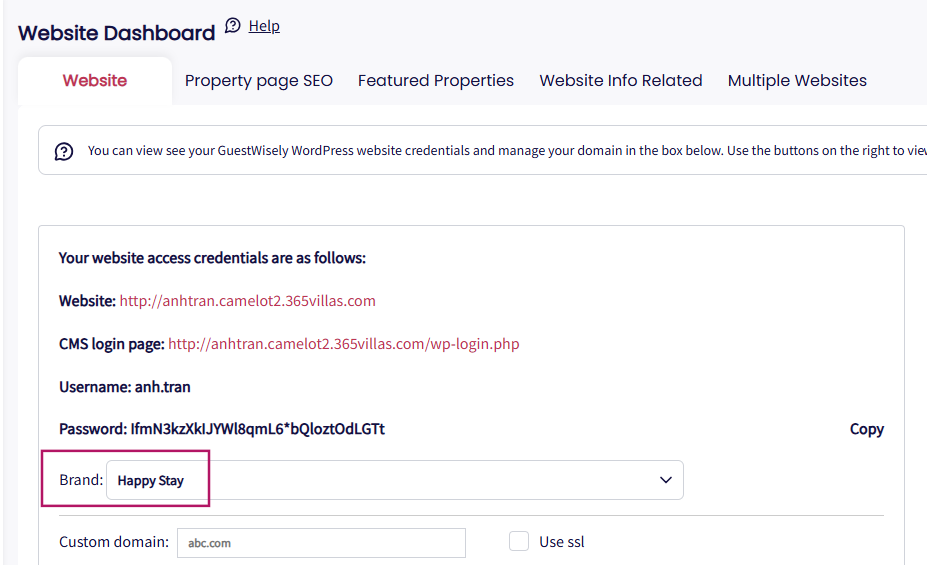Switch to the Website tab
927x565 pixels.
[x=95, y=81]
